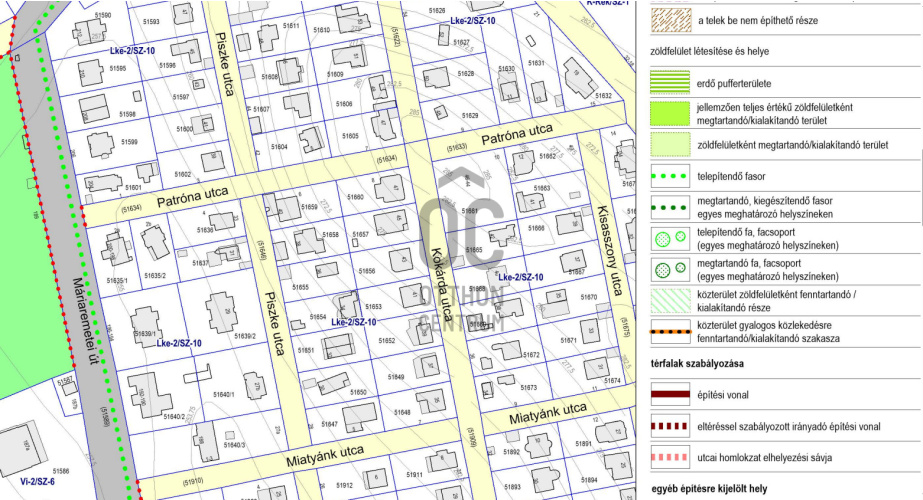Select the 'megtartandó fa, facsoport' tree symbol

click(666, 269)
